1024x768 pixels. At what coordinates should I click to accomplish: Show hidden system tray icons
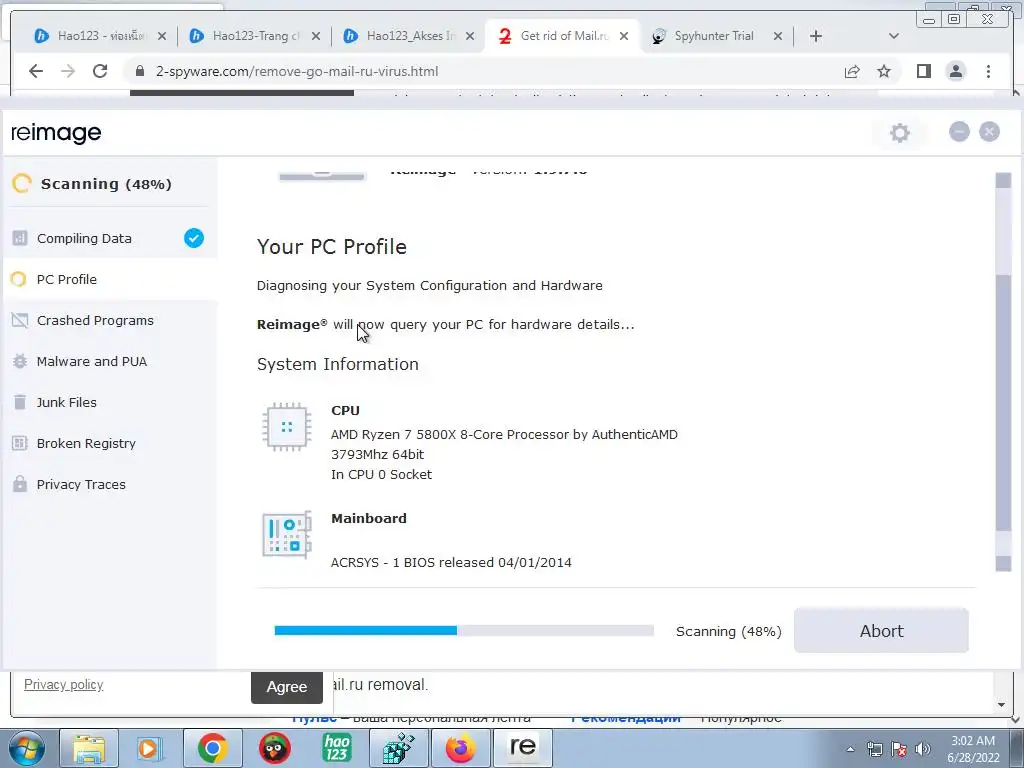click(850, 749)
